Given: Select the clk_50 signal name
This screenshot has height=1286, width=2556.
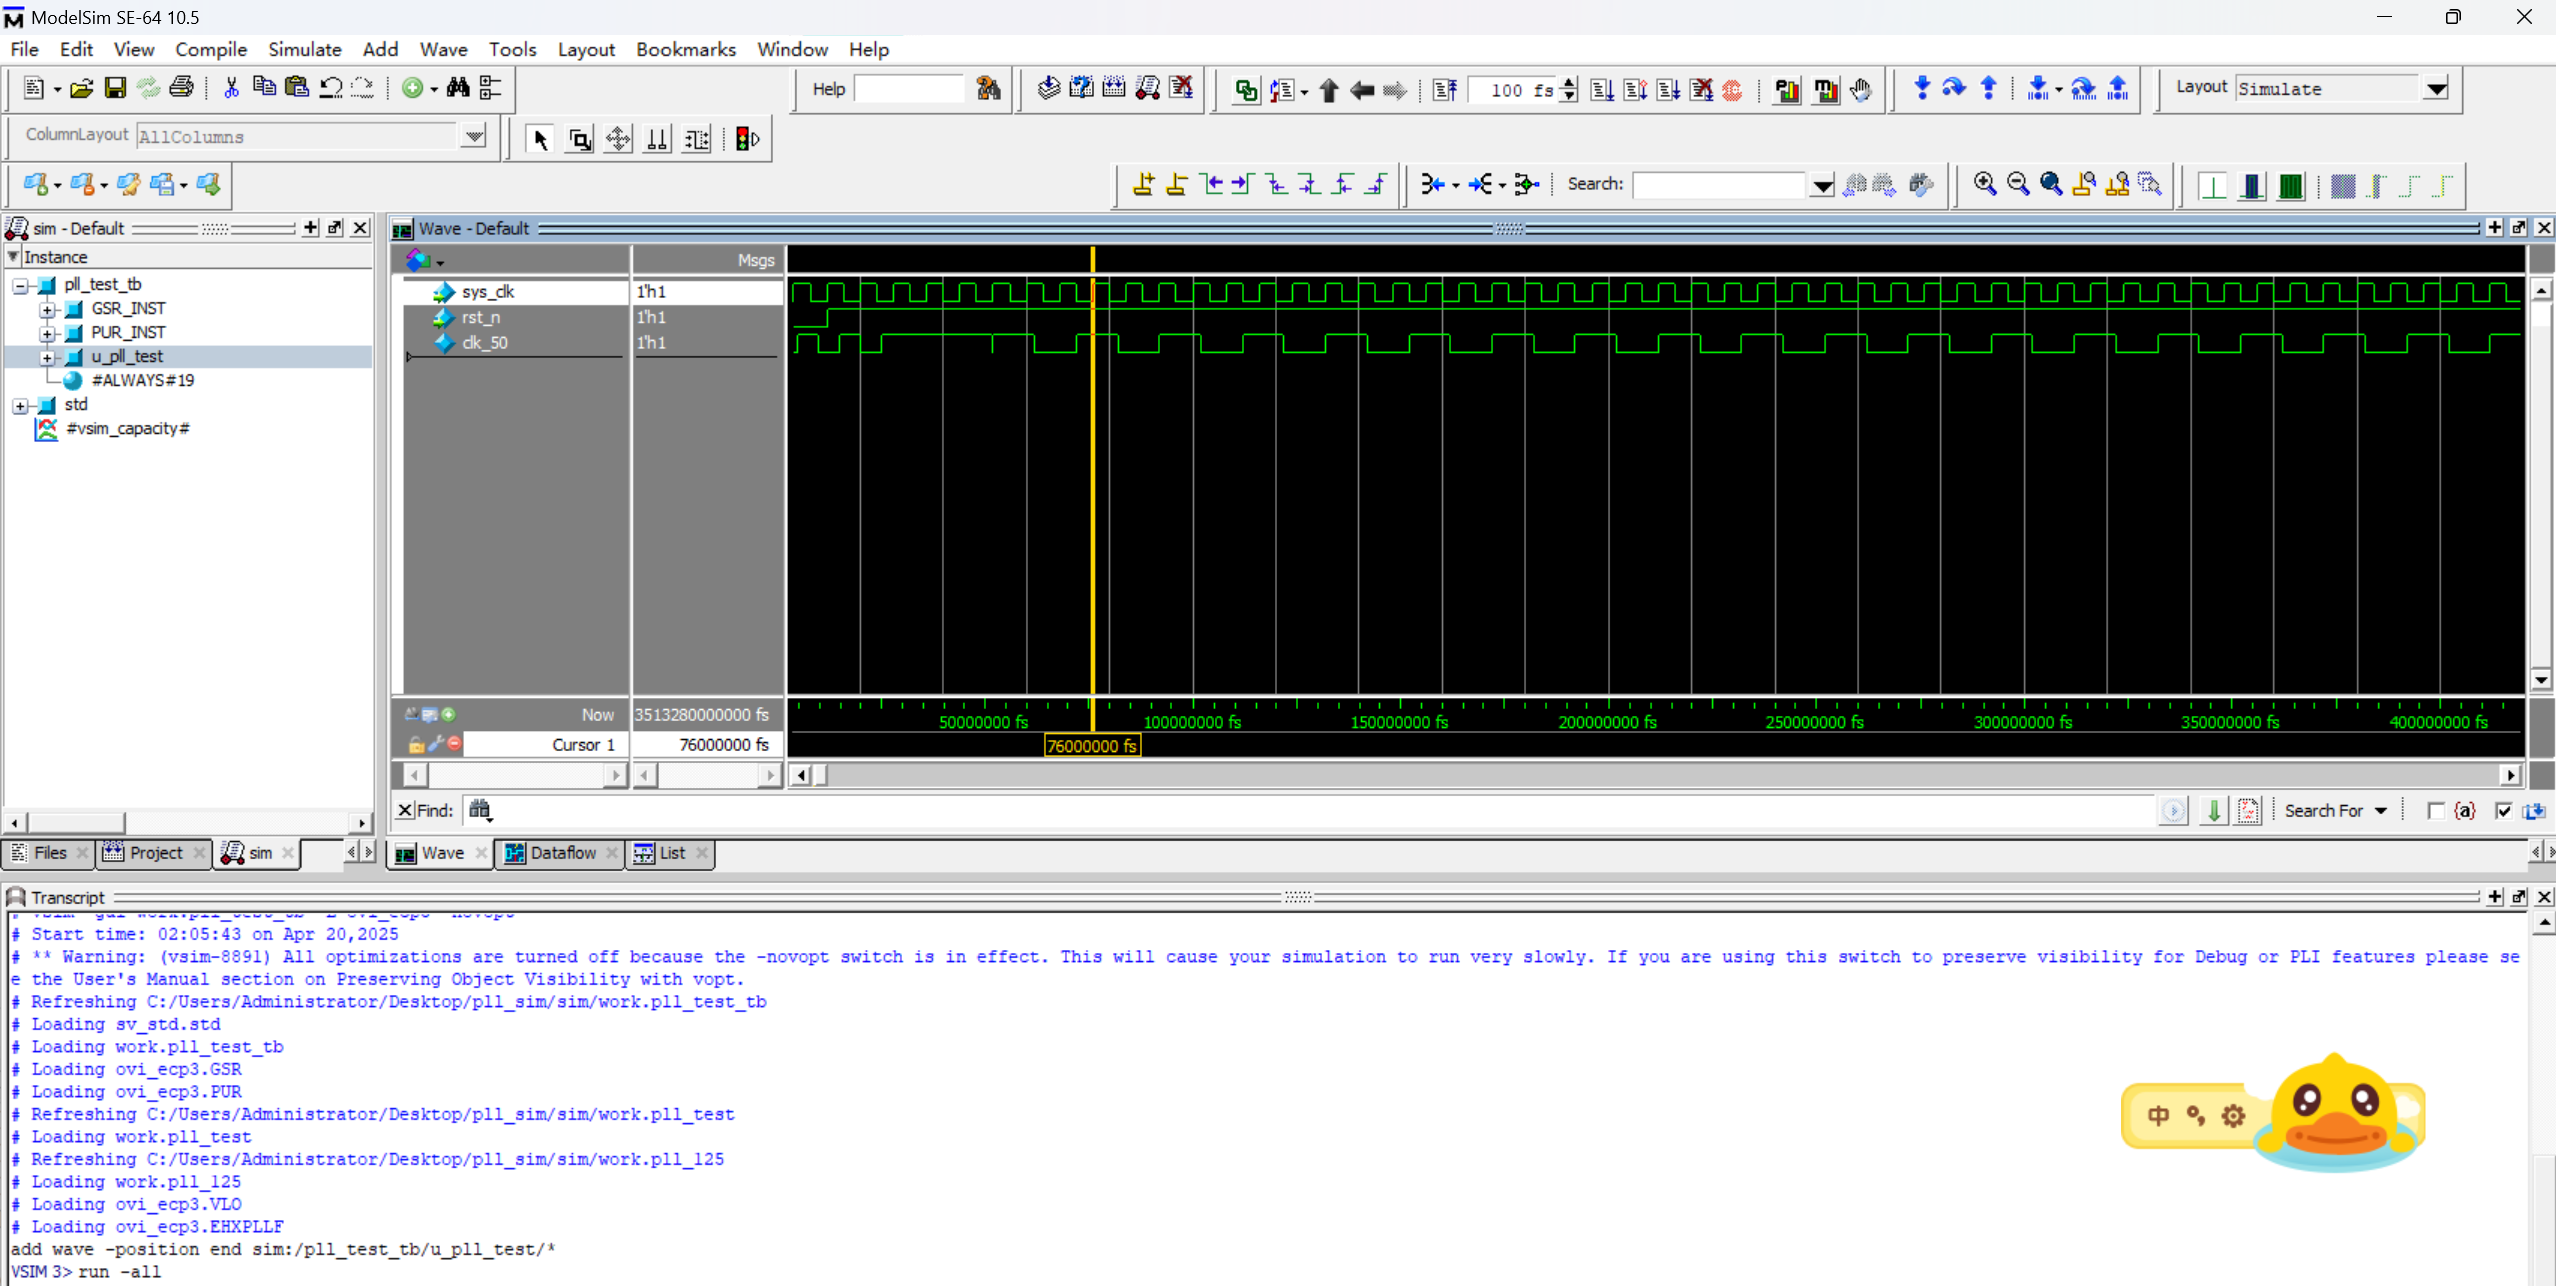Looking at the screenshot, I should pos(485,343).
